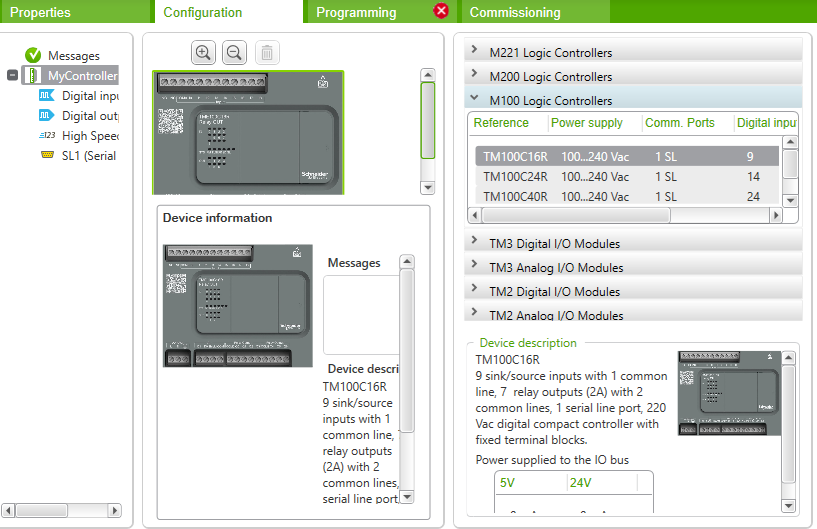Click the catalog table scroll right arrow
The width and height of the screenshot is (817, 529).
coord(776,215)
